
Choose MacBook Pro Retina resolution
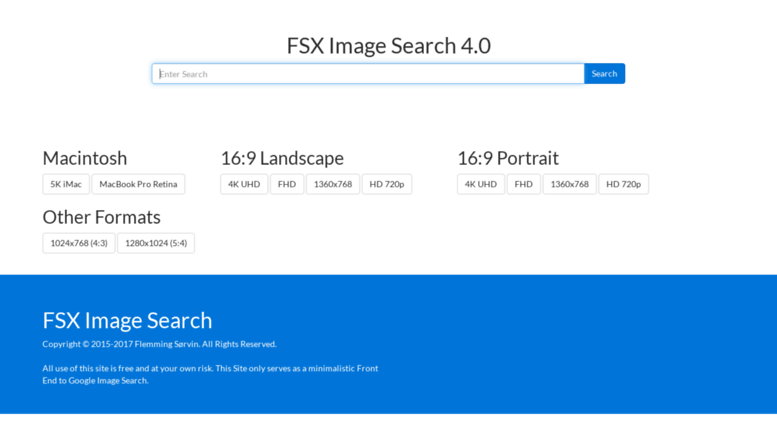pyautogui.click(x=138, y=184)
